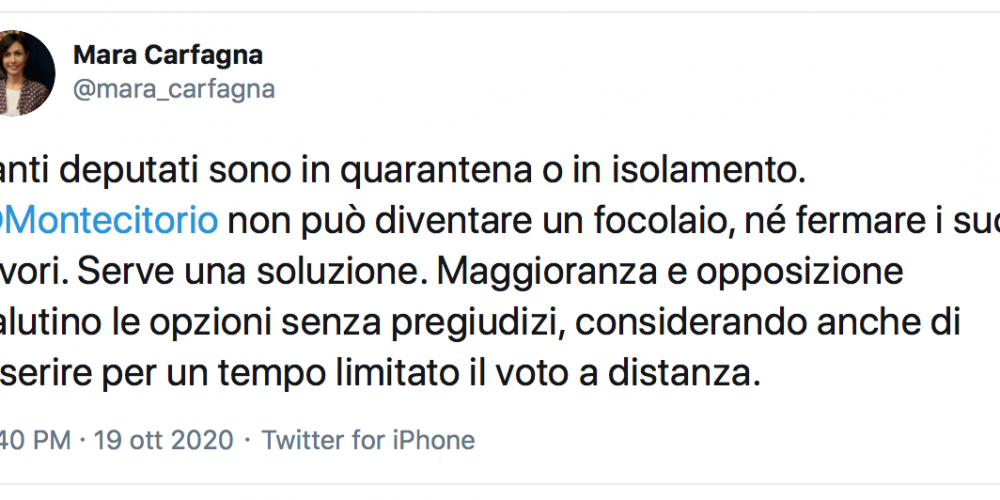Image resolution: width=1000 pixels, height=500 pixels.
Task: Follow the Montecitorio mention link
Action: (x=109, y=221)
